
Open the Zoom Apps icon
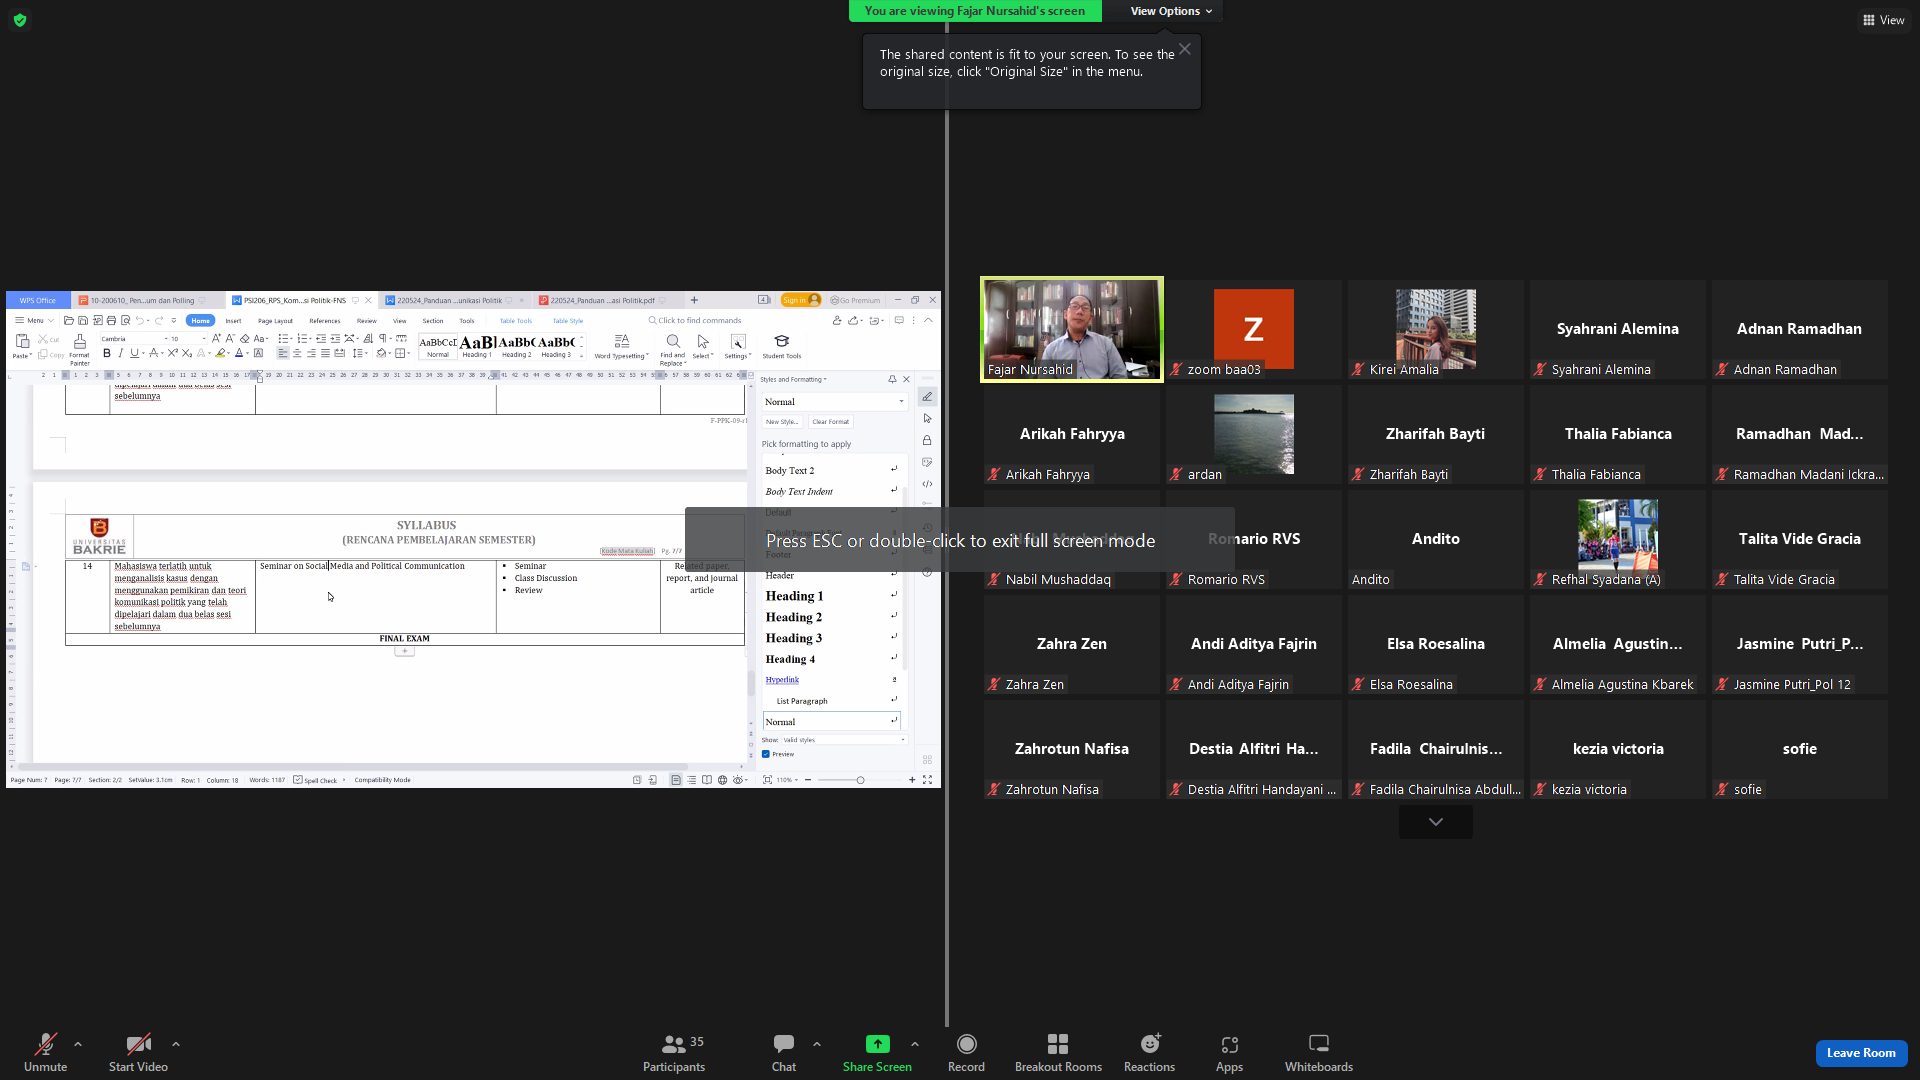coord(1229,1044)
